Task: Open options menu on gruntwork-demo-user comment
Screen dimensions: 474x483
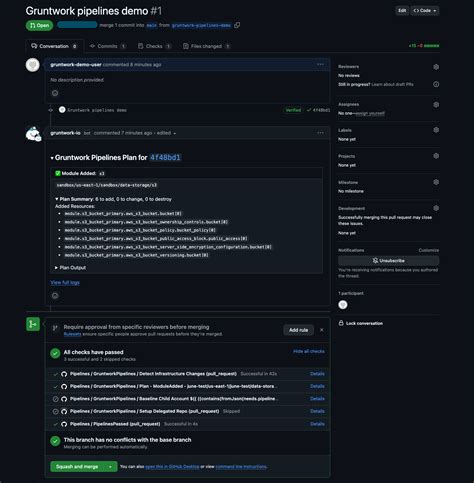Action: [320, 65]
